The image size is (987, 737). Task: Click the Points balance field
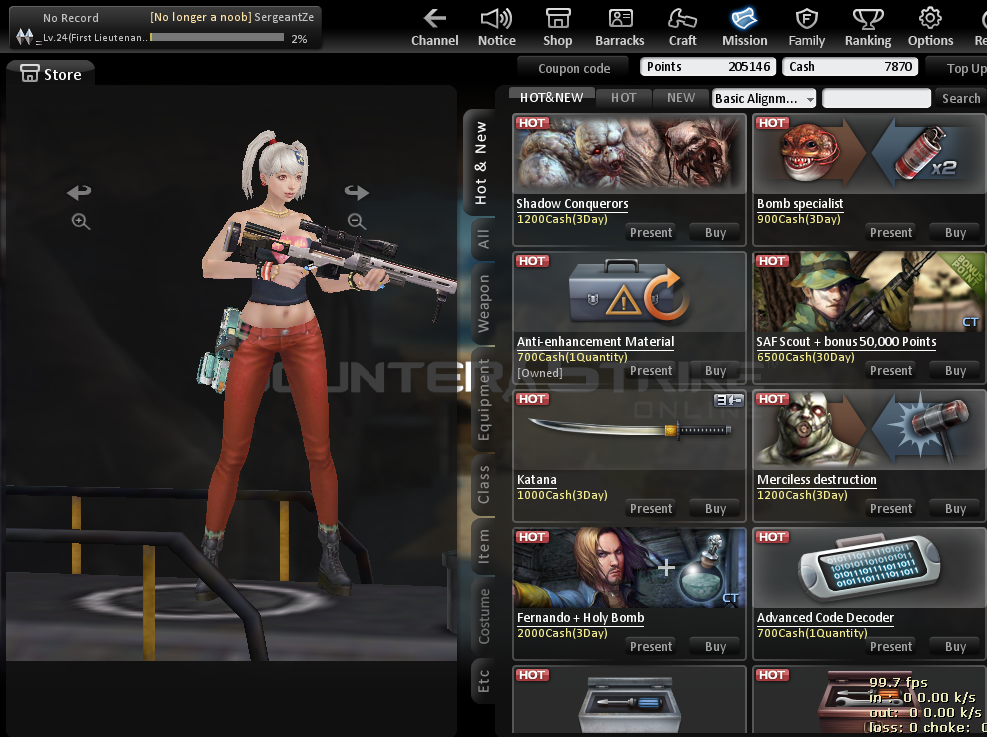709,67
